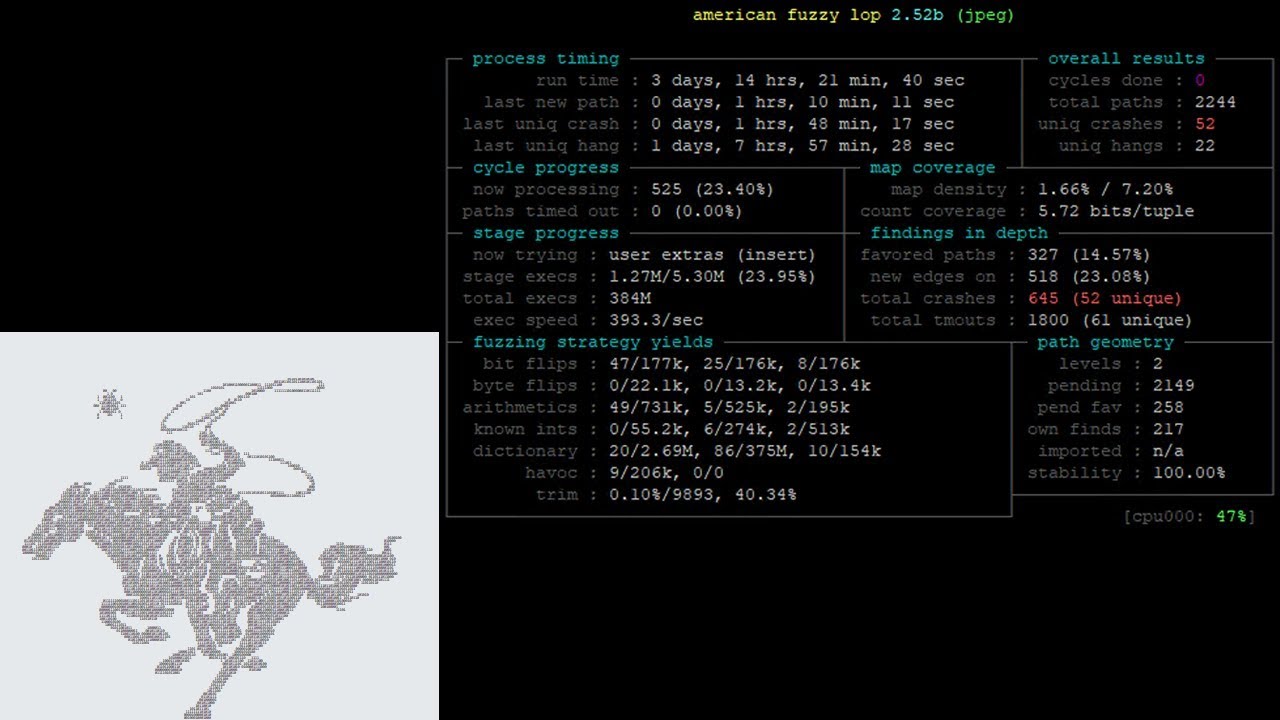The image size is (1280, 720).
Task: Click imported value 'n/a'
Action: click(x=1168, y=452)
